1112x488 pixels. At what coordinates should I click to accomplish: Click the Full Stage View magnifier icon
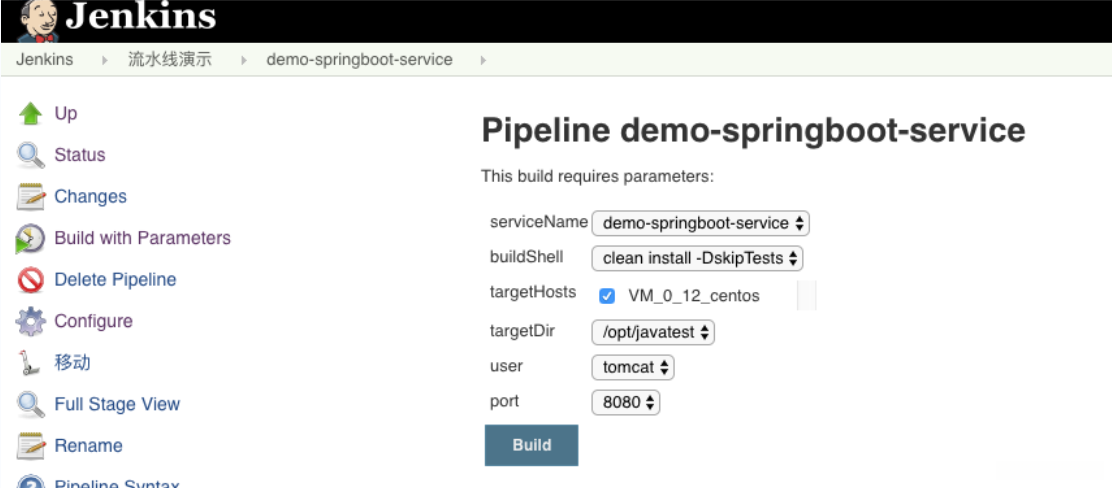click(31, 405)
